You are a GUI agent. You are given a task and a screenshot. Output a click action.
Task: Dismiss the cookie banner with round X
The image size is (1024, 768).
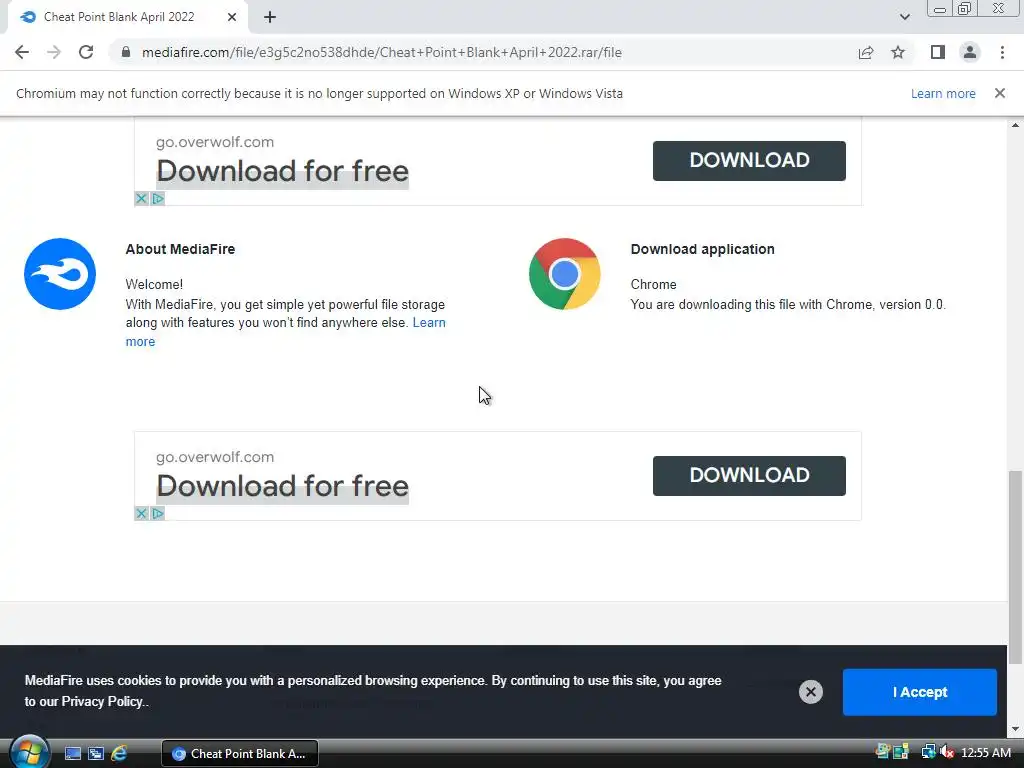coord(810,692)
